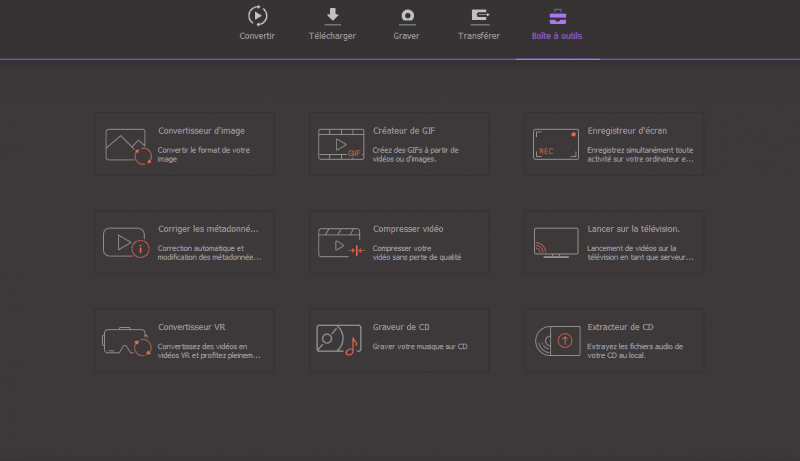Image resolution: width=800 pixels, height=461 pixels.
Task: Open the Transférer tab
Action: pyautogui.click(x=479, y=24)
